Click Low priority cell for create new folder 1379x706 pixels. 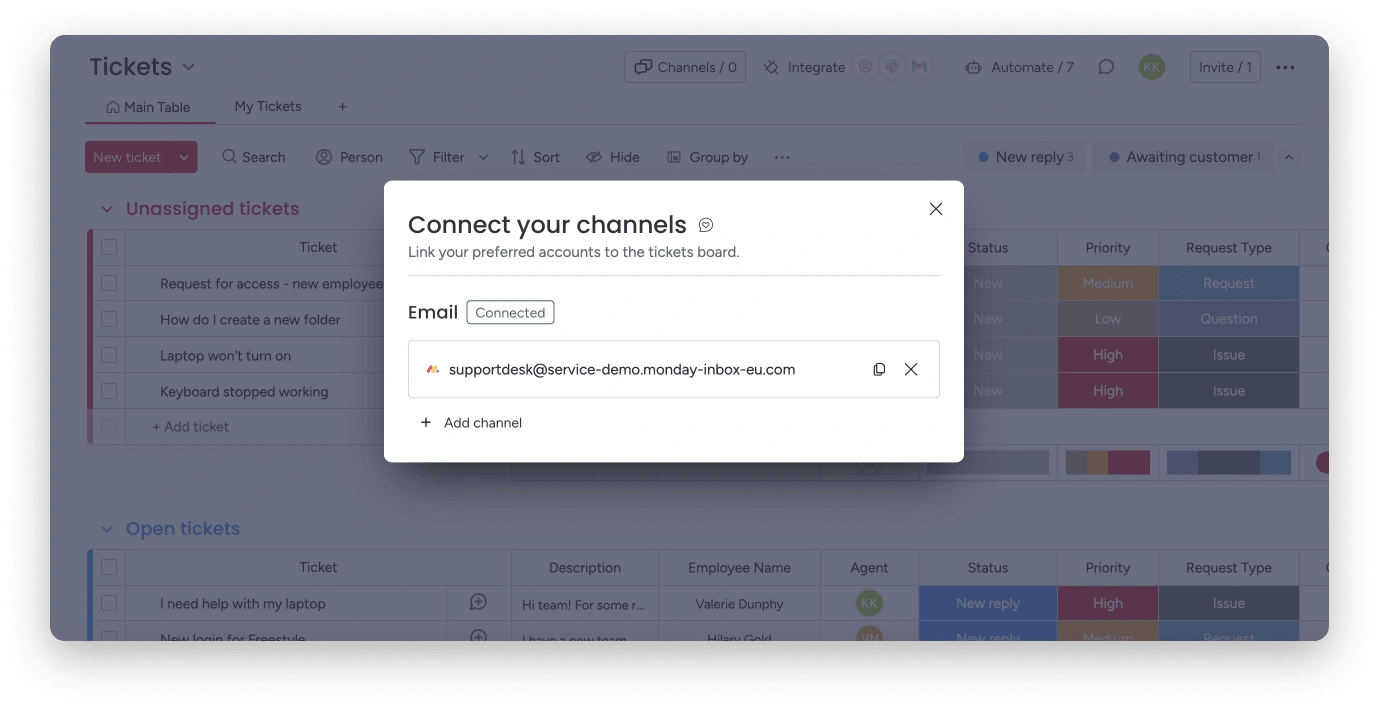click(x=1108, y=319)
